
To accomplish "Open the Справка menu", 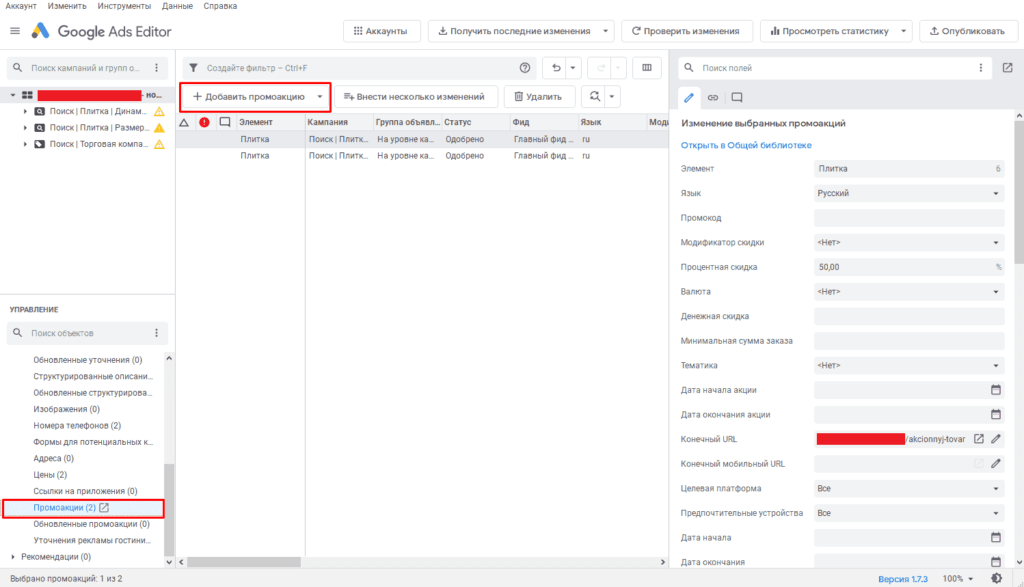I will click(x=220, y=6).
